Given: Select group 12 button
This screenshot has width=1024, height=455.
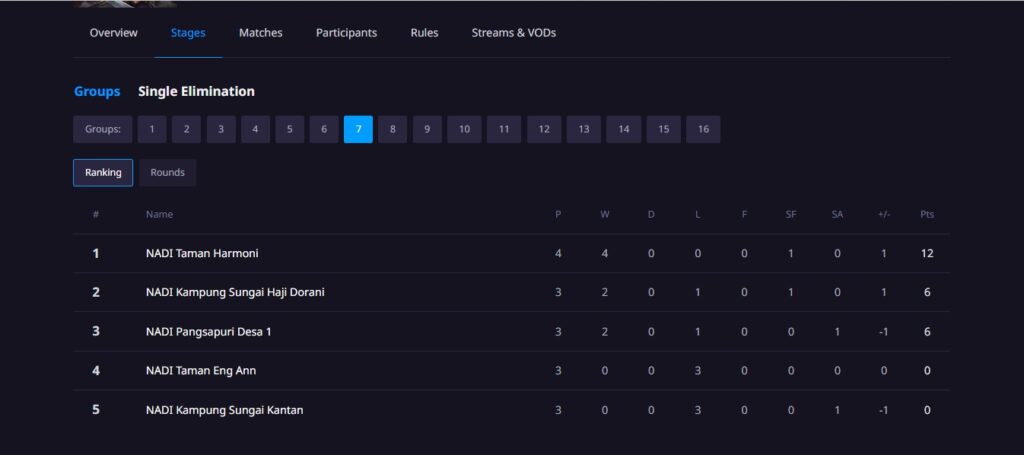Looking at the screenshot, I should 543,130.
